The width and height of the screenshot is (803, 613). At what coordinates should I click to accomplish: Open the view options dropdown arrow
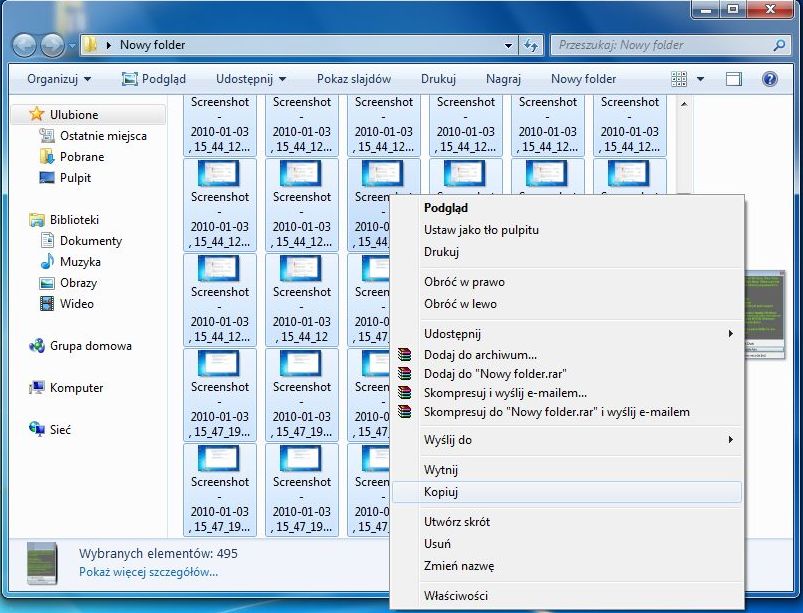click(x=700, y=79)
